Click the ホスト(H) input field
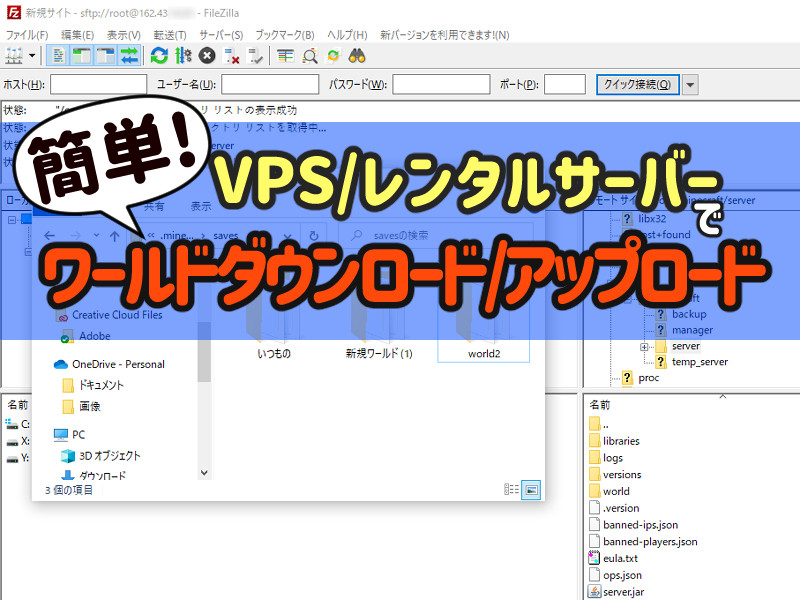 98,85
